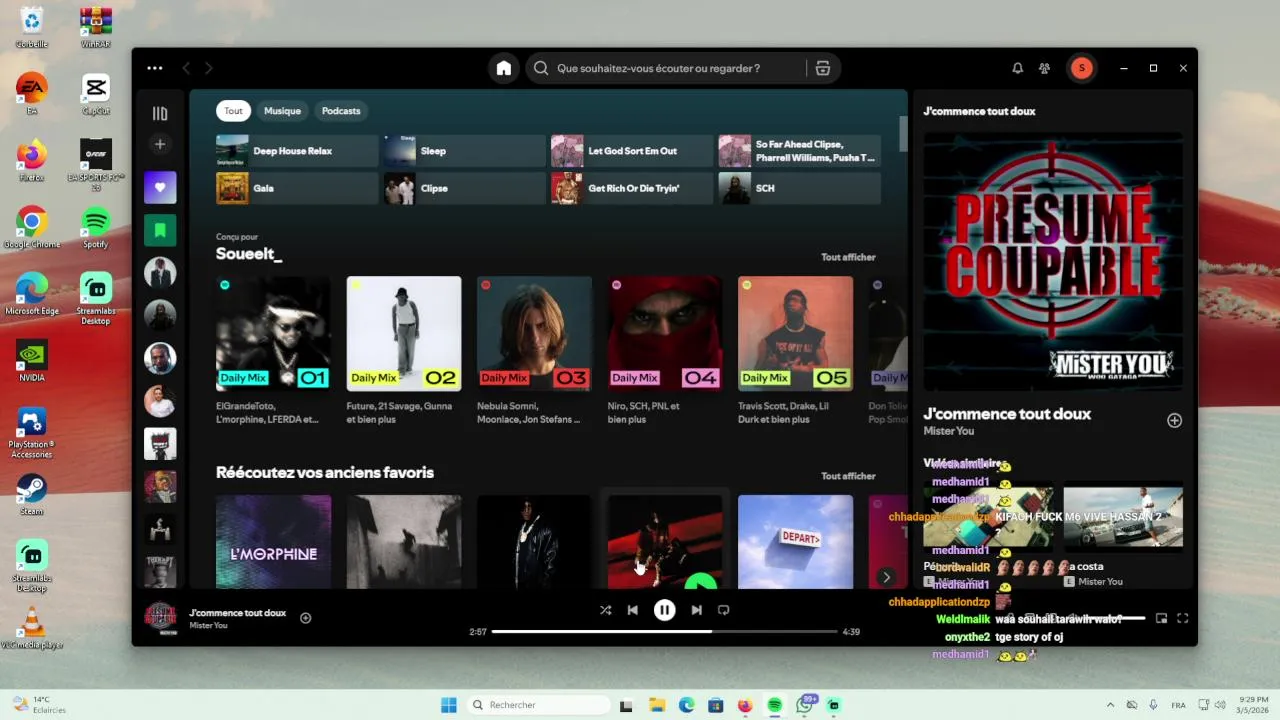Open 'Let God Sort Em Out' tile
Screen dimensions: 1280x720
632,151
